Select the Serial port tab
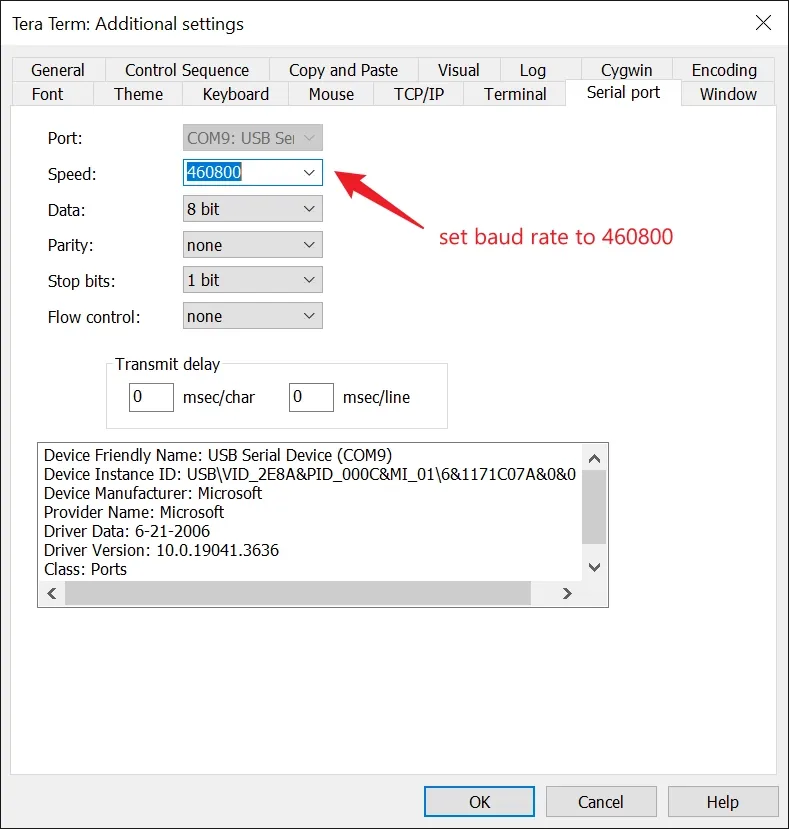This screenshot has height=829, width=789. (623, 93)
